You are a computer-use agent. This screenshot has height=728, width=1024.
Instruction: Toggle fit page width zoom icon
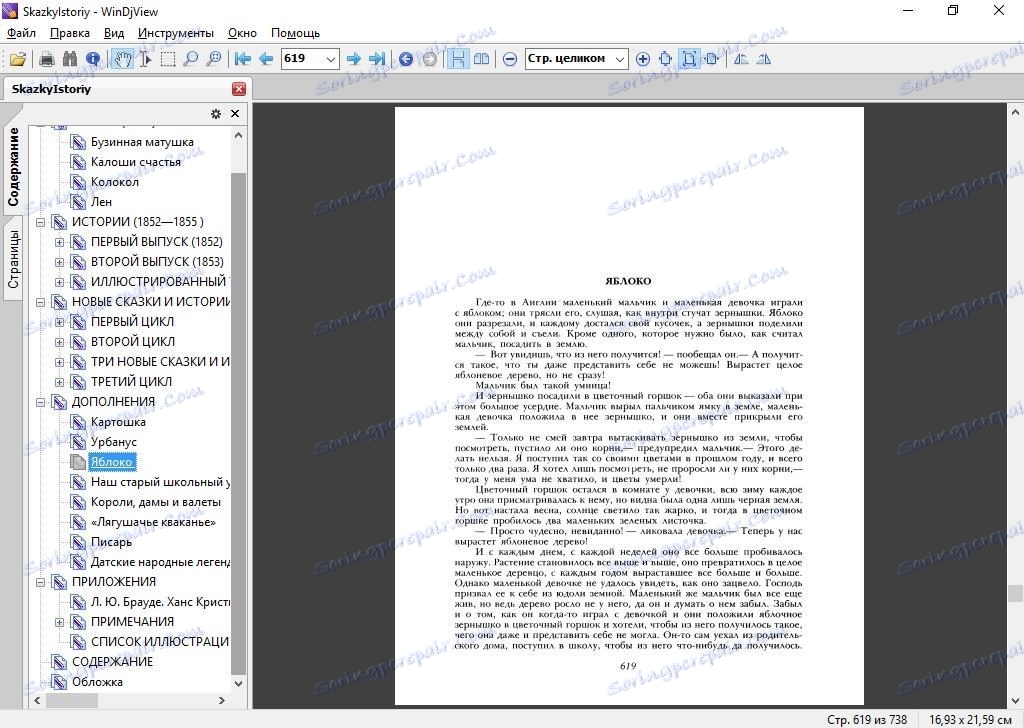pos(712,59)
